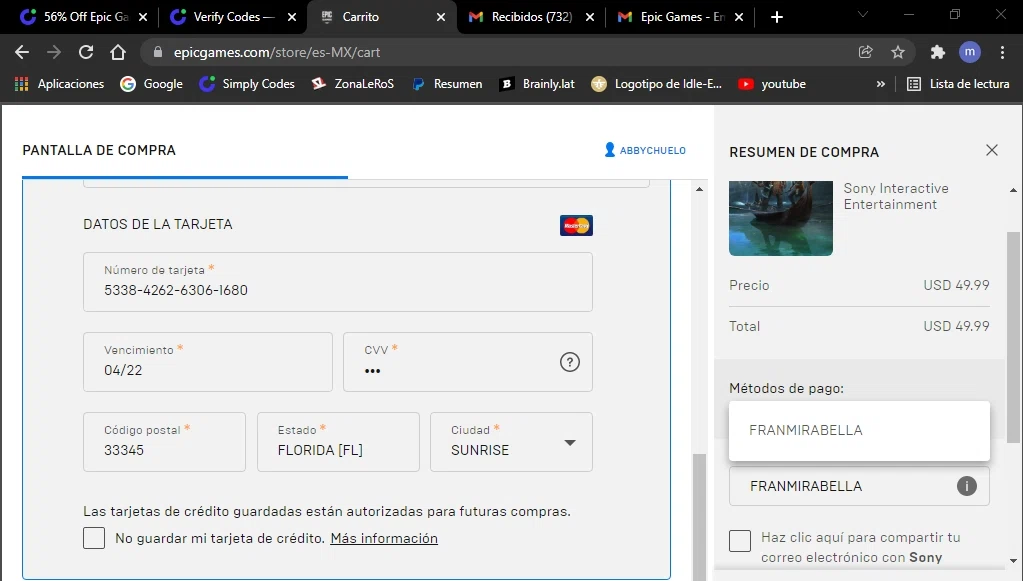Close the Carrito tab
This screenshot has height=581, width=1023.
click(441, 17)
